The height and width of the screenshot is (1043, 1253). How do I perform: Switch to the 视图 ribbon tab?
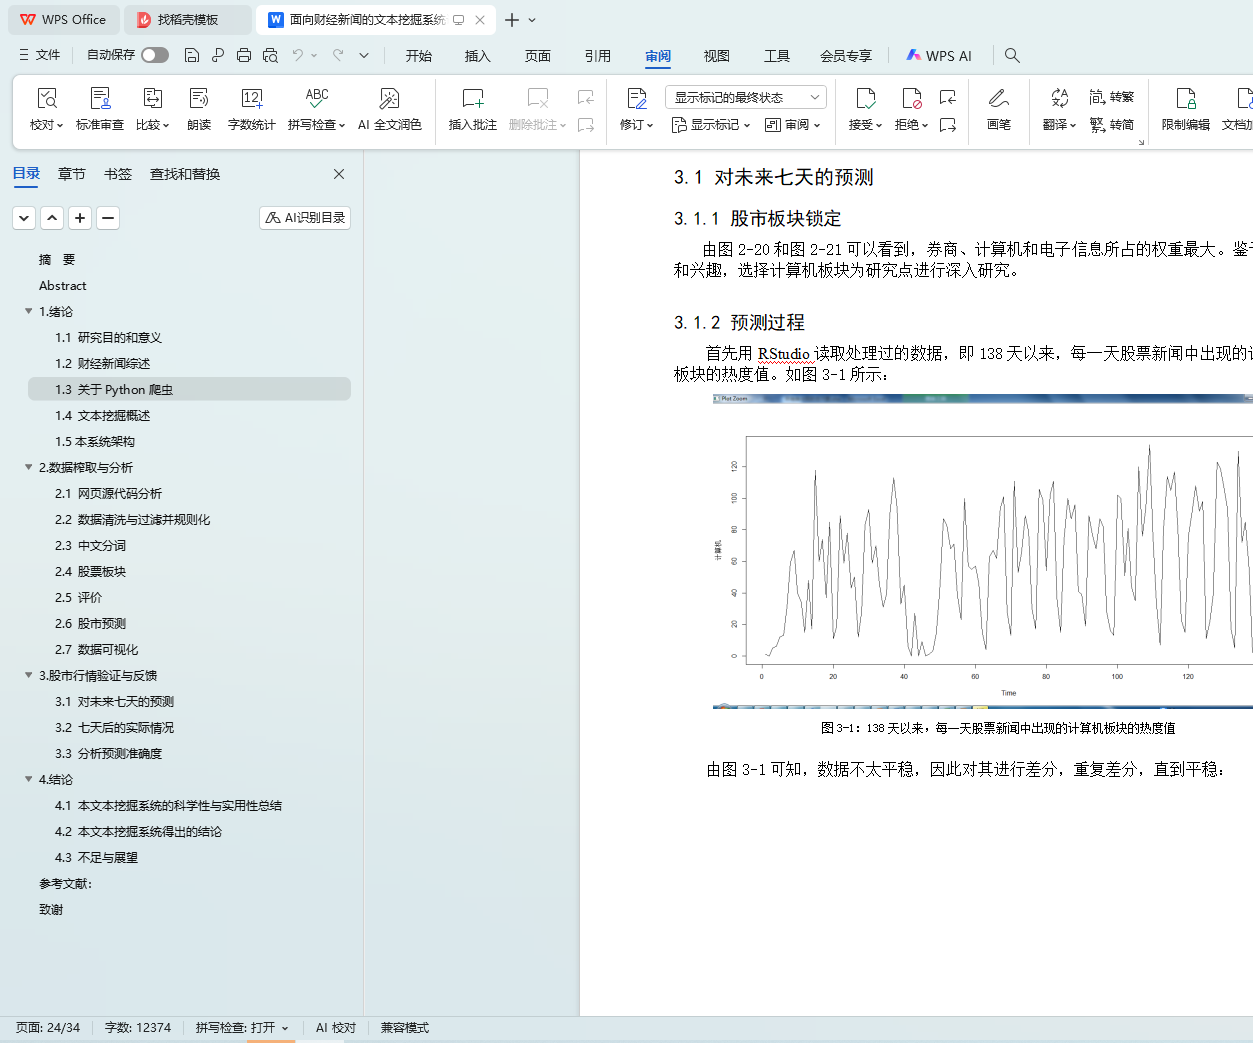tap(716, 56)
